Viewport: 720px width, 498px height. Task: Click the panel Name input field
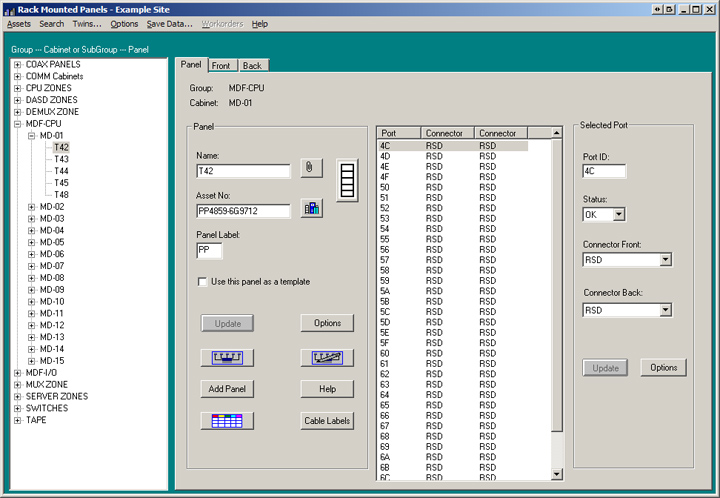pos(243,171)
